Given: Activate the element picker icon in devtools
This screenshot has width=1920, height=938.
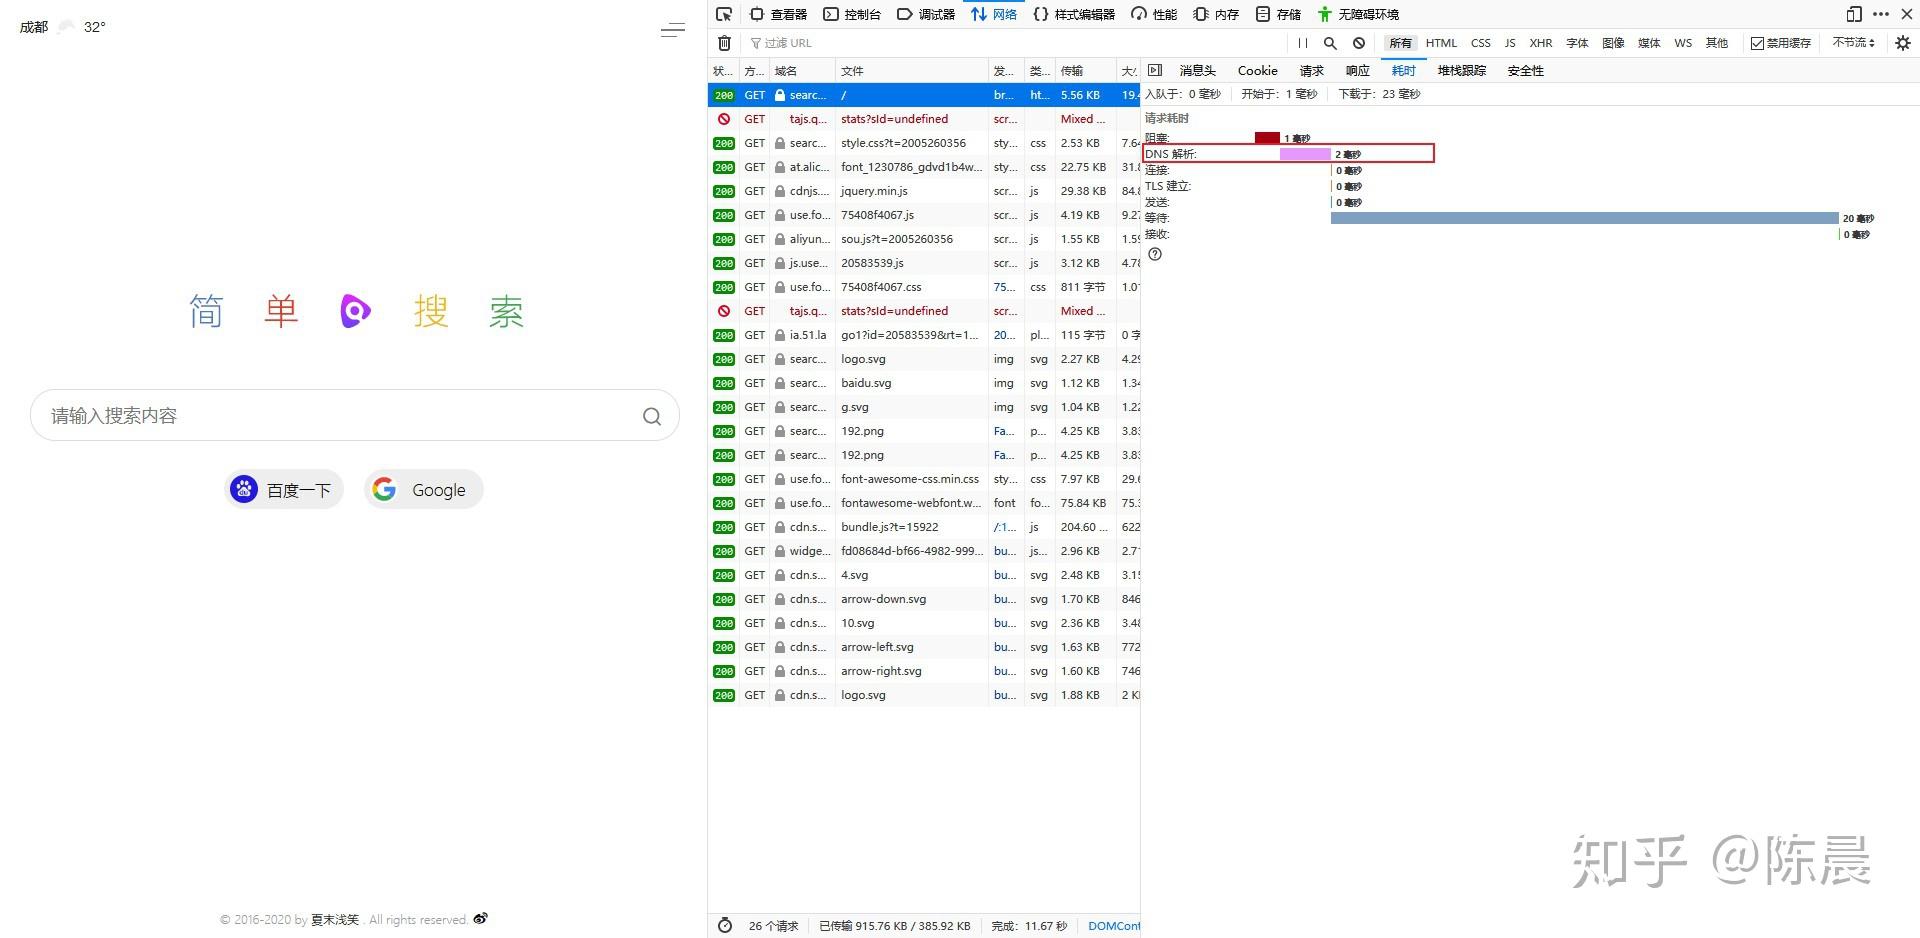Looking at the screenshot, I should click(724, 14).
